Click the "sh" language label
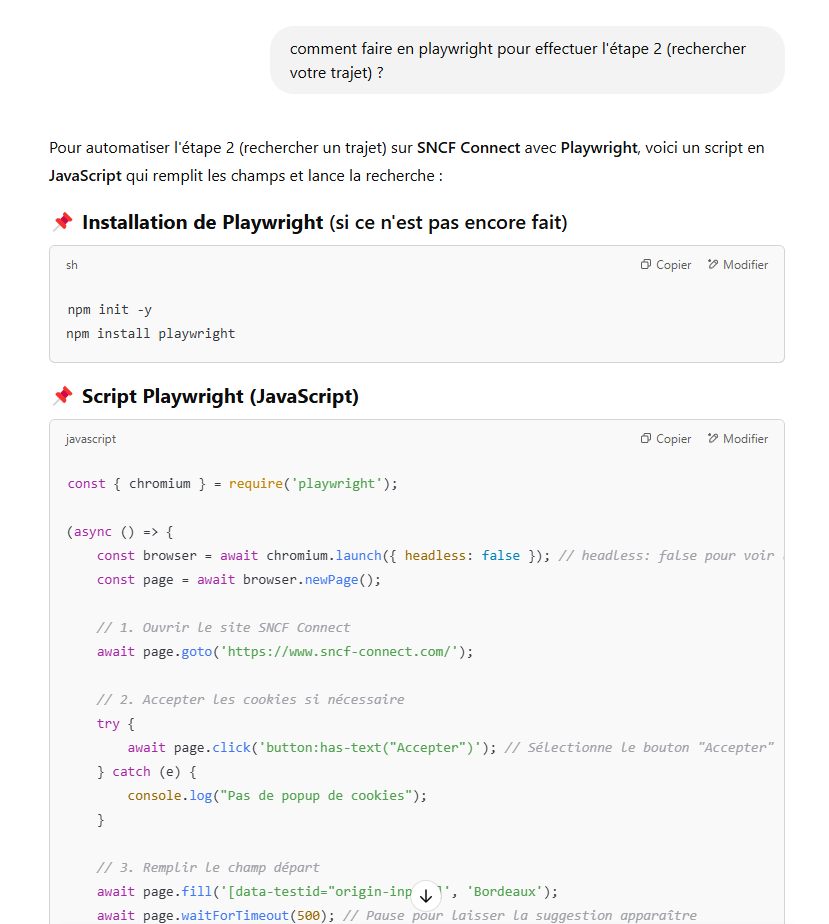The height and width of the screenshot is (924, 829). pyautogui.click(x=72, y=265)
